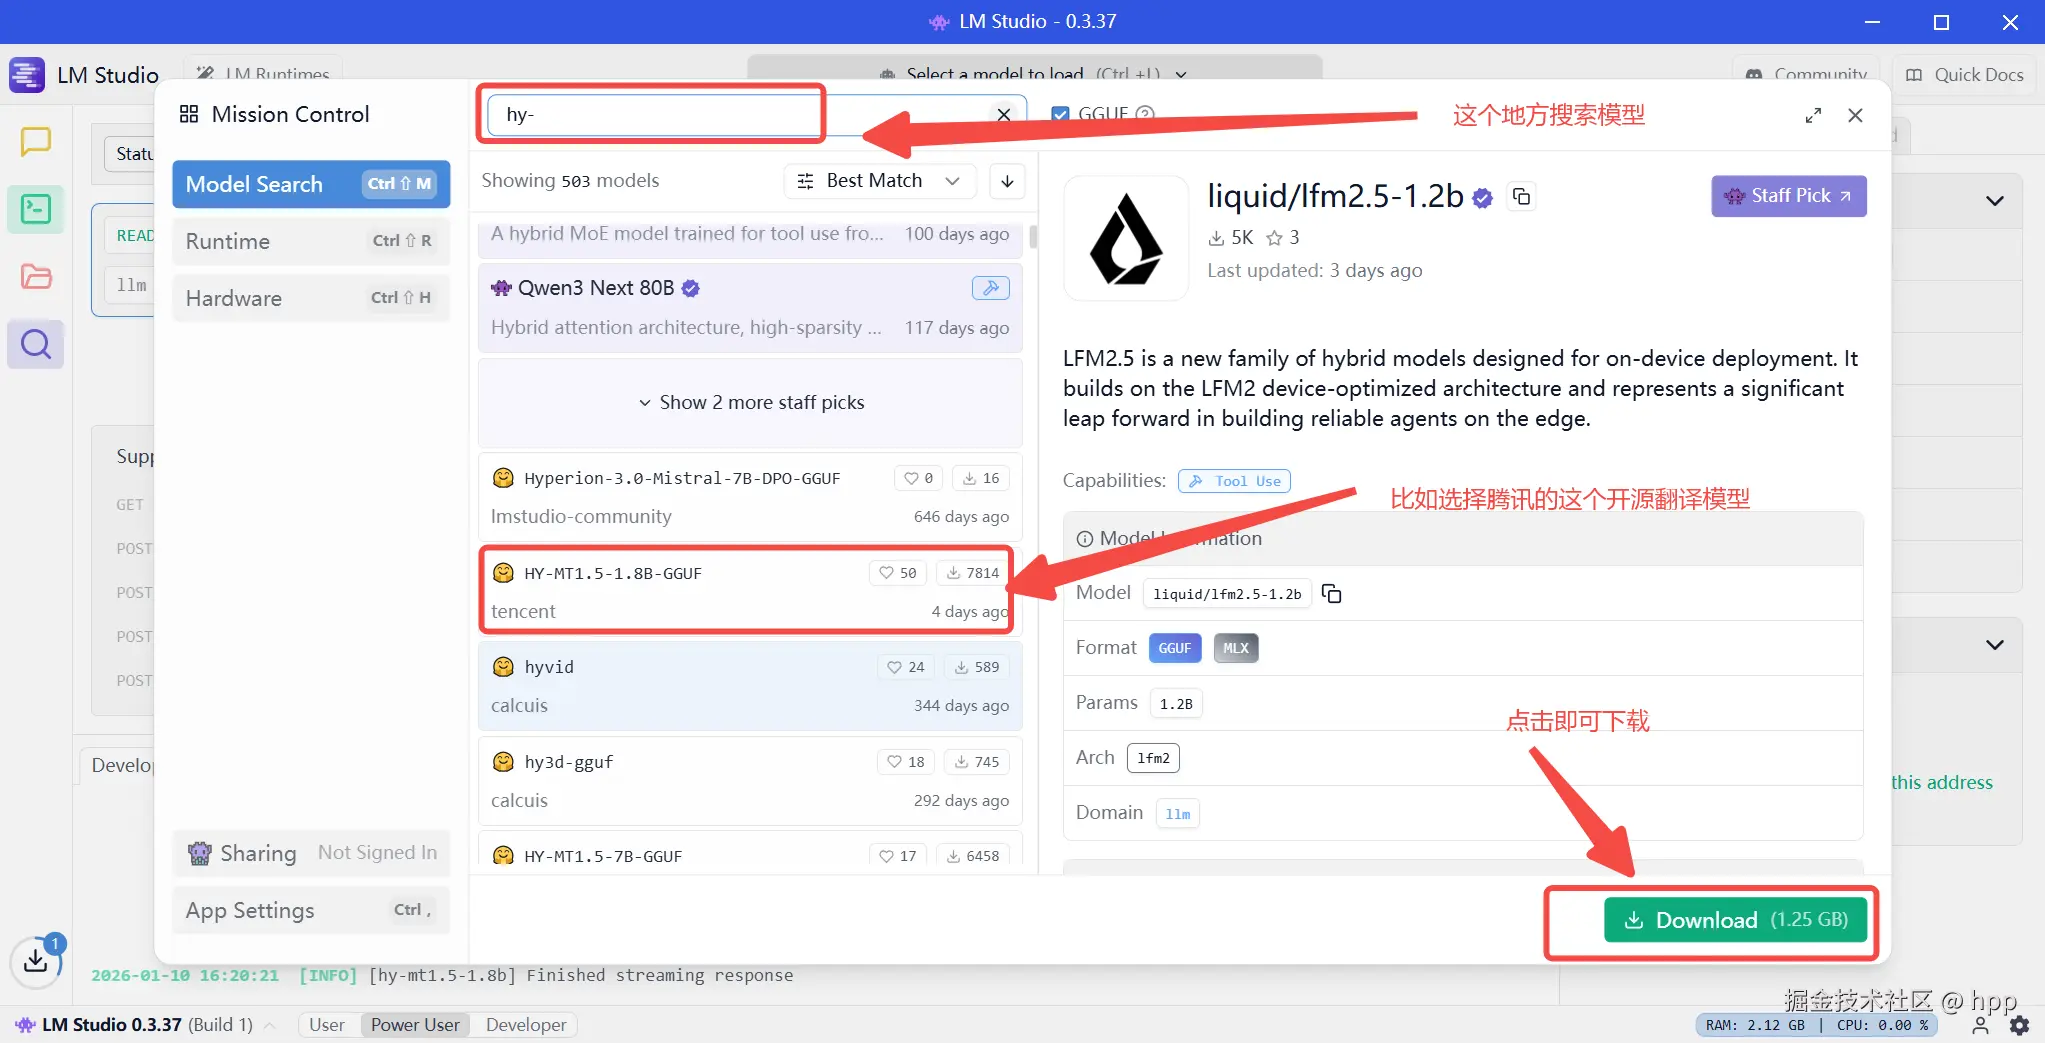Open the My Models folder icon
2045x1043 pixels.
coord(36,277)
